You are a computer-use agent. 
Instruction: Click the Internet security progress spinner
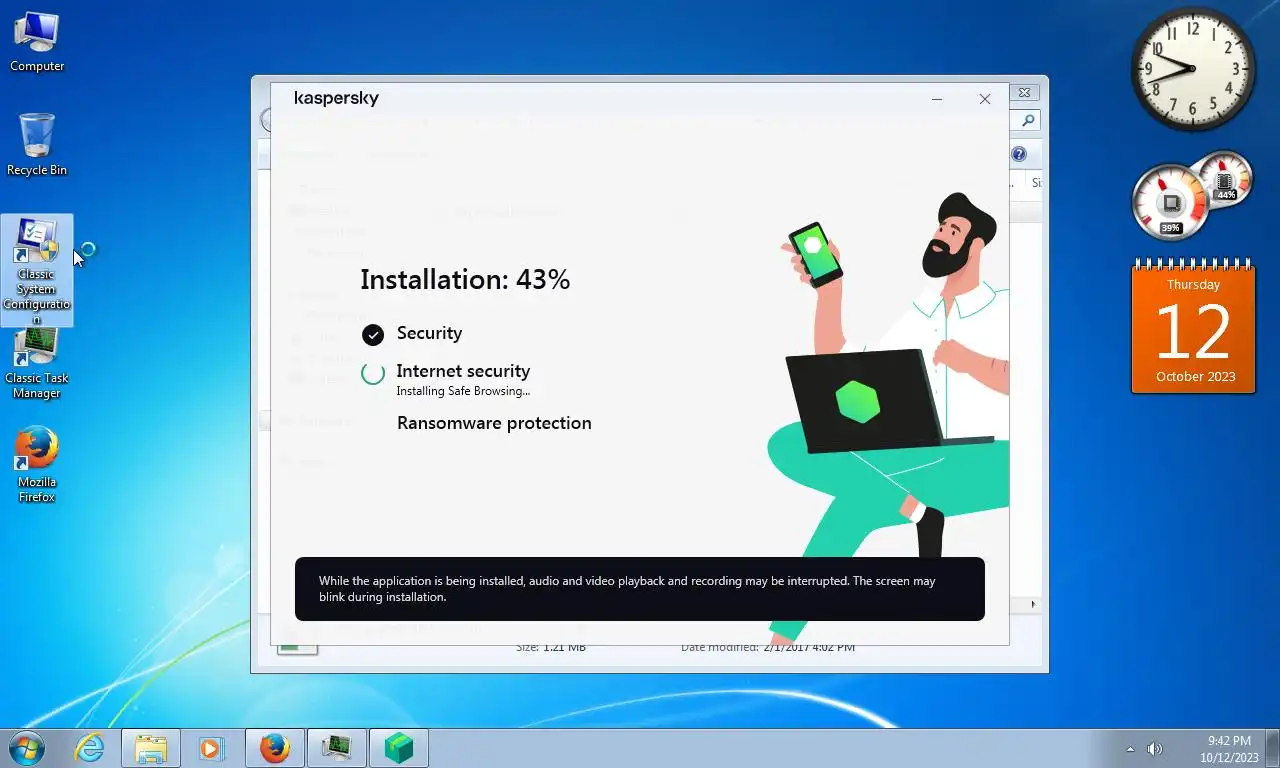373,374
